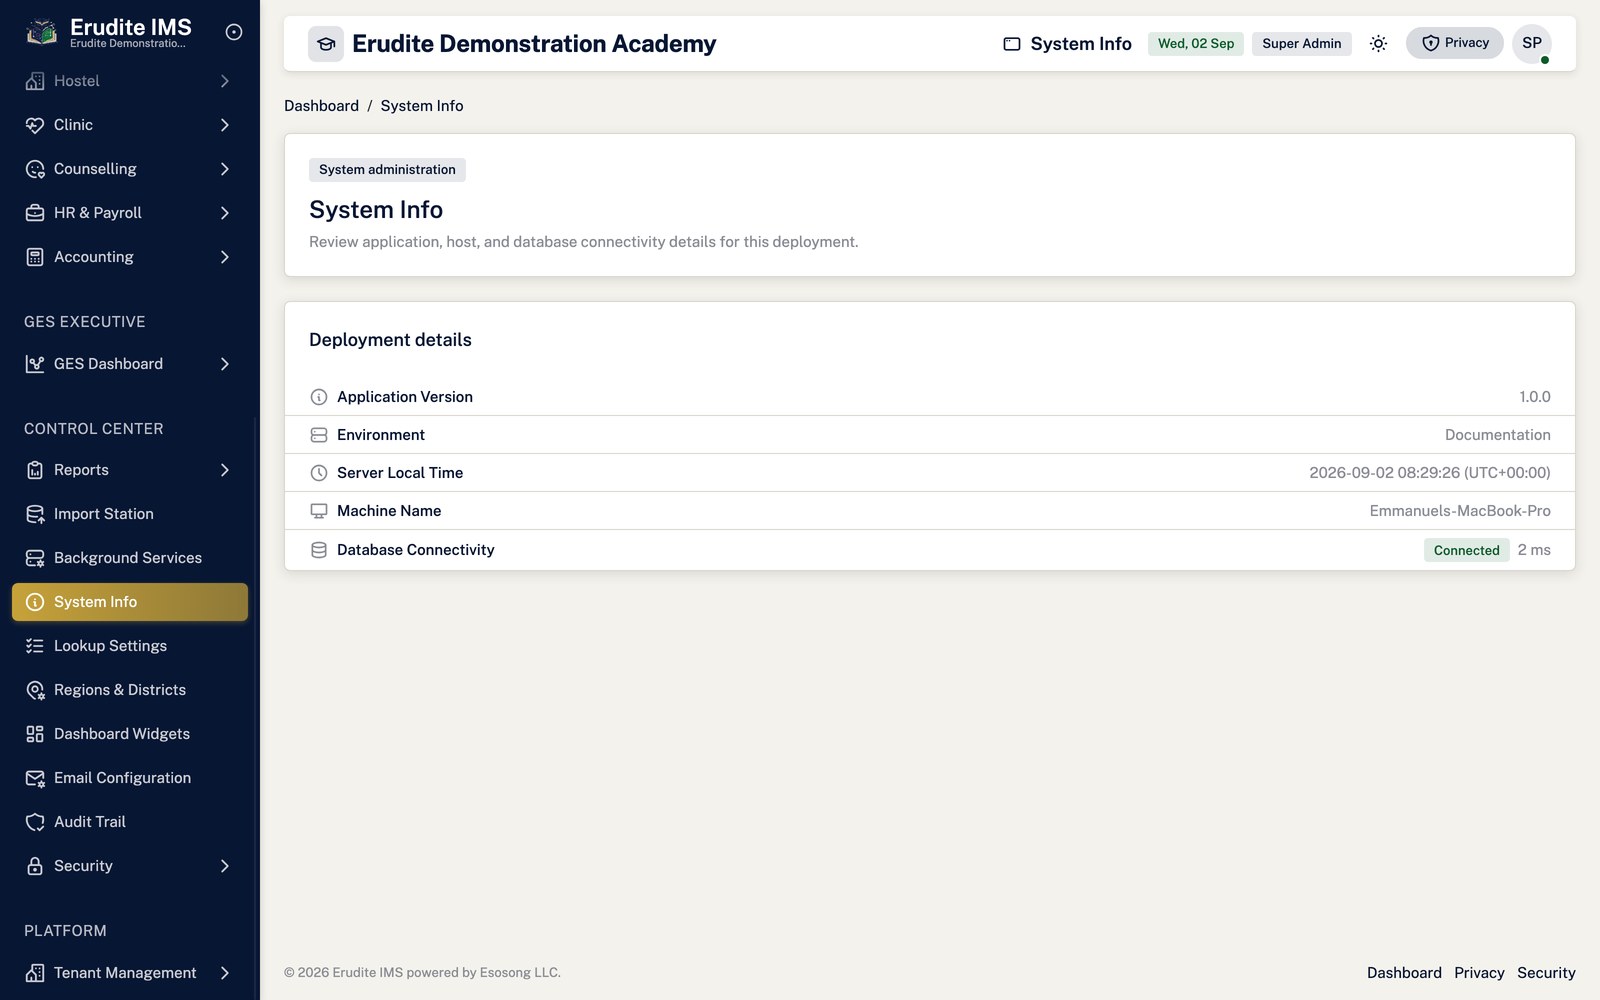Click the graduation cap academy icon
This screenshot has width=1600, height=1000.
coord(326,44)
